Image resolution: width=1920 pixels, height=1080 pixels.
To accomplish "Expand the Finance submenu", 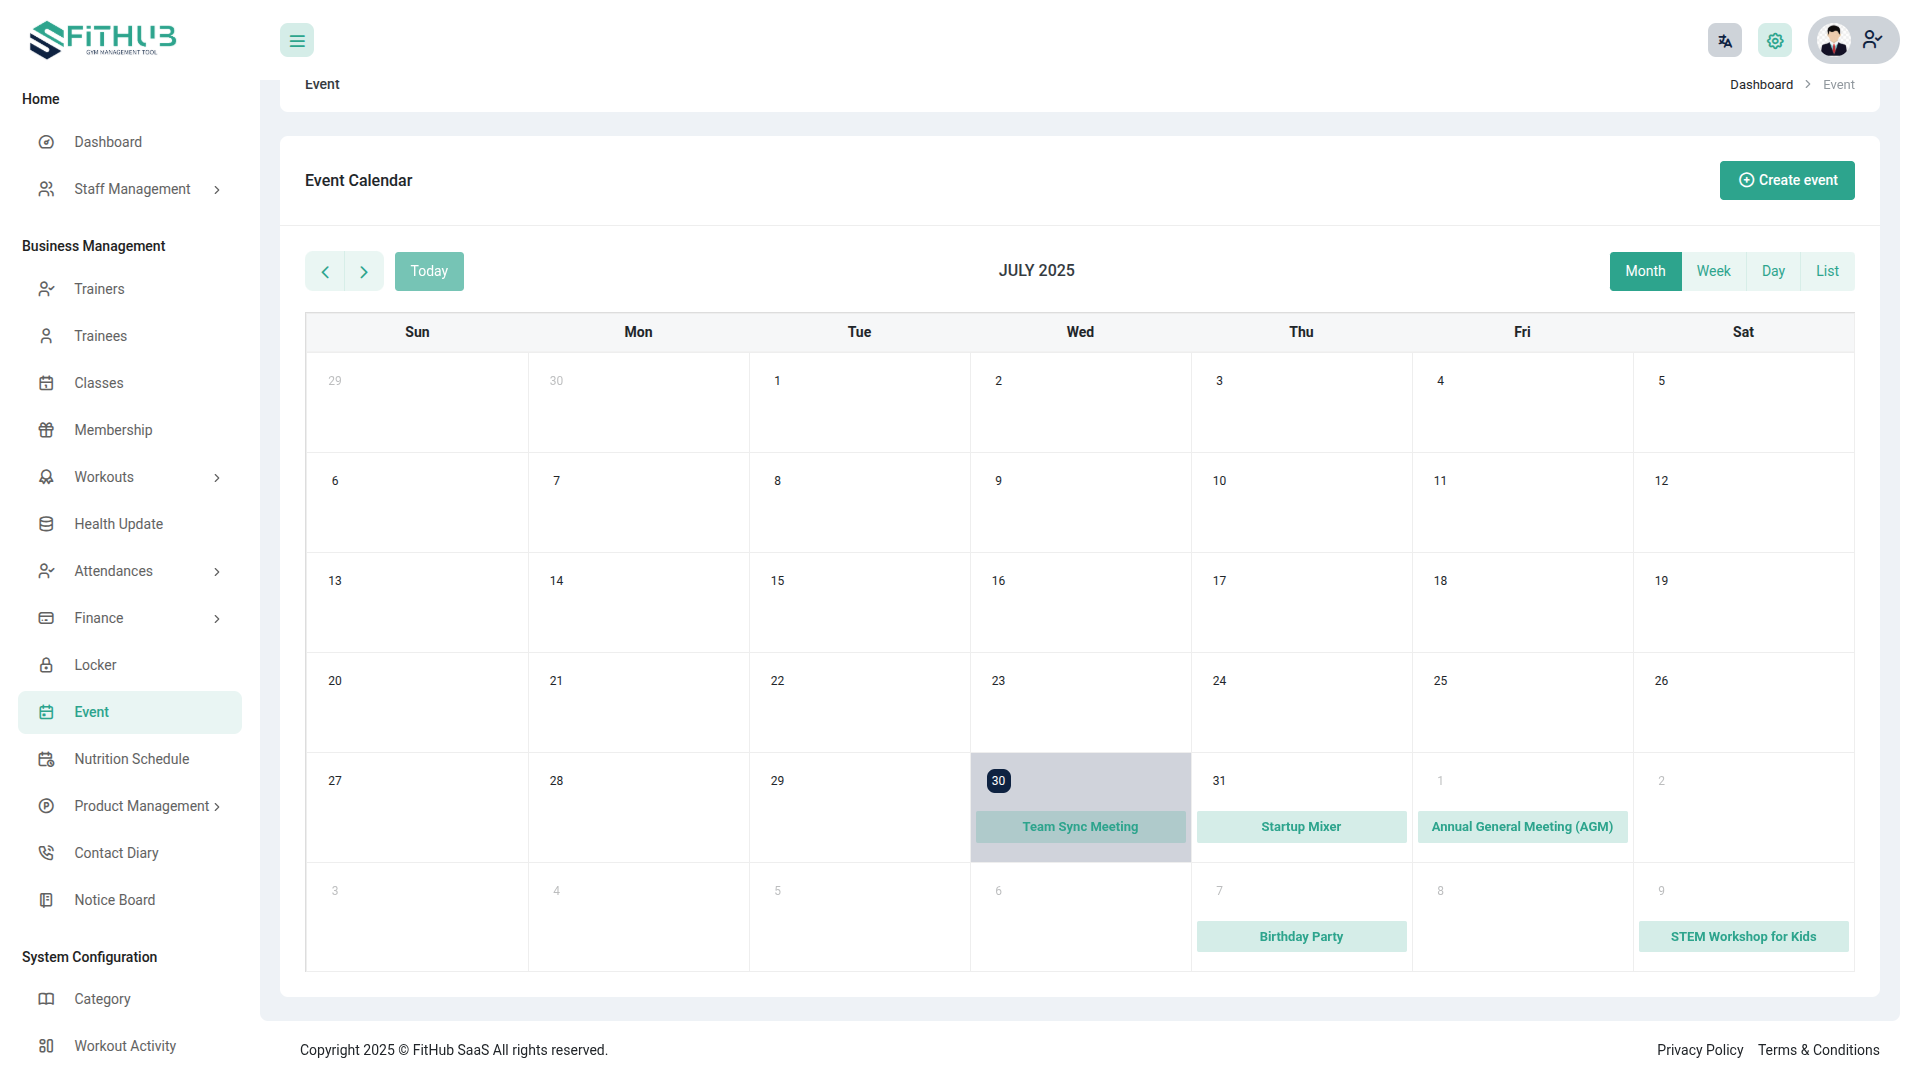I will pos(216,619).
